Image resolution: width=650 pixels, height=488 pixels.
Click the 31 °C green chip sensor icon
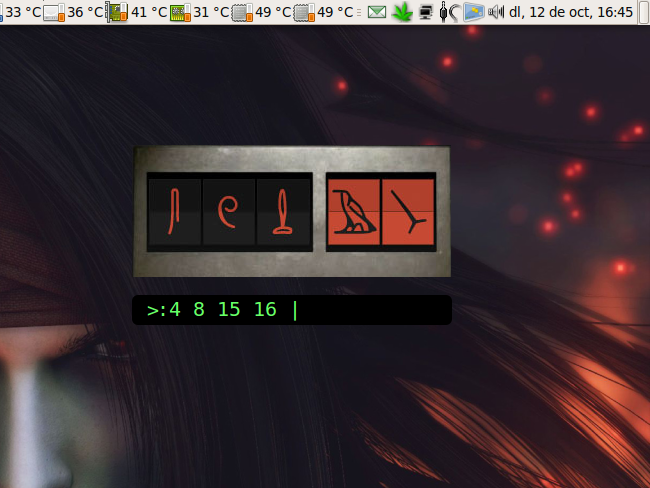tap(180, 13)
